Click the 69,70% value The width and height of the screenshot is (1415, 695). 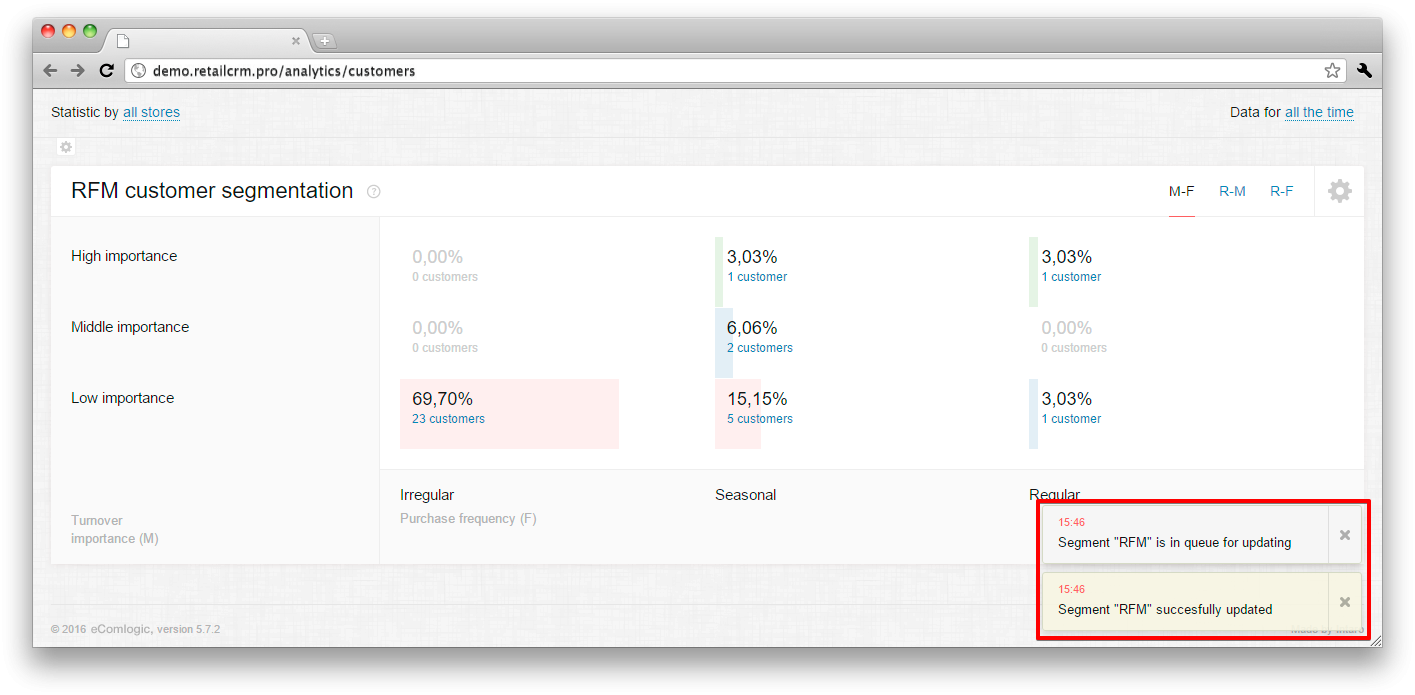click(x=443, y=399)
